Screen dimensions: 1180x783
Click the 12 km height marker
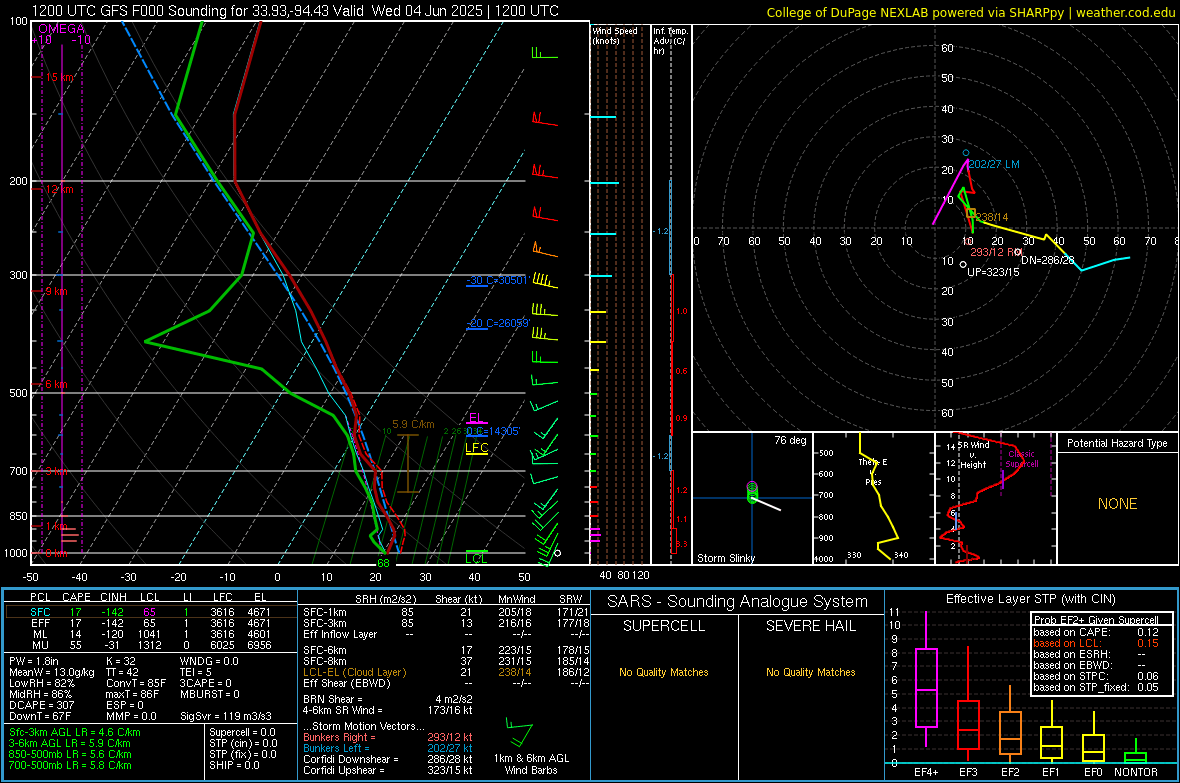pos(59,189)
